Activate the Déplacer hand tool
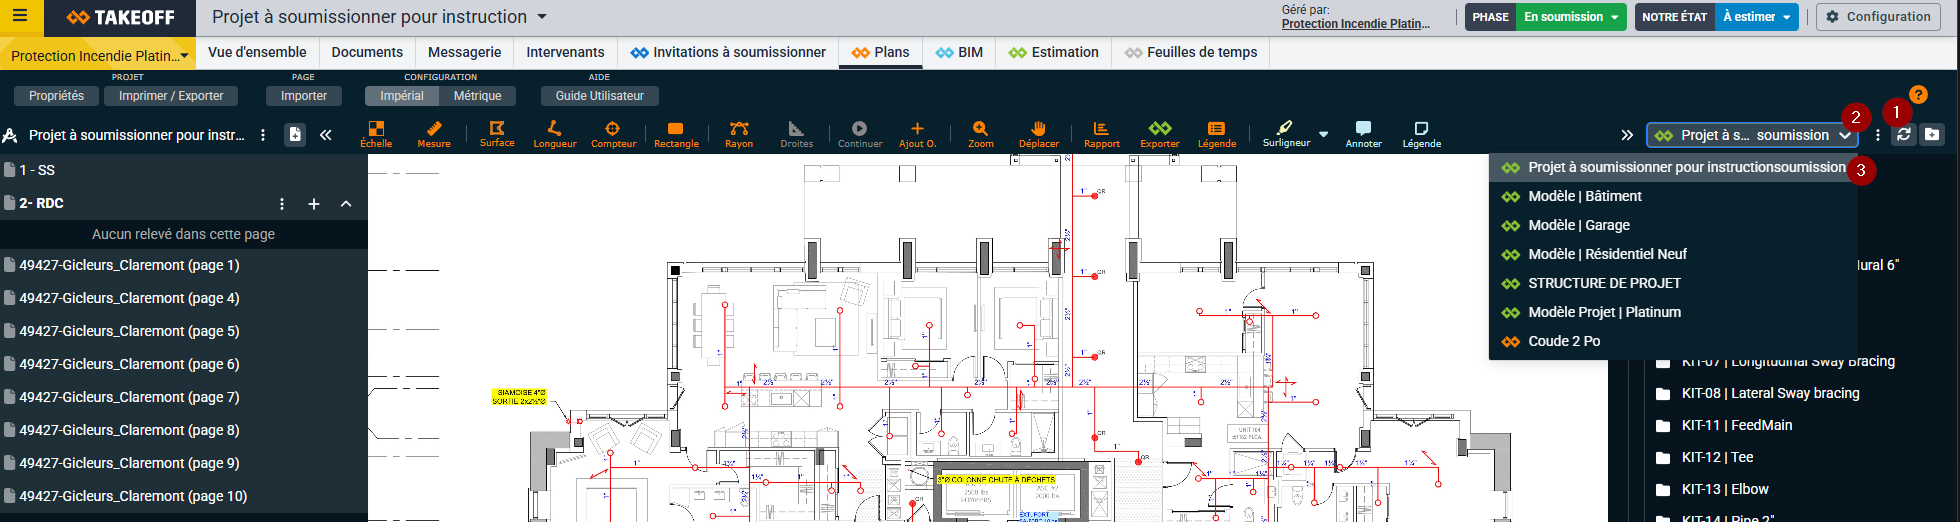The height and width of the screenshot is (522, 1960). pyautogui.click(x=1039, y=134)
